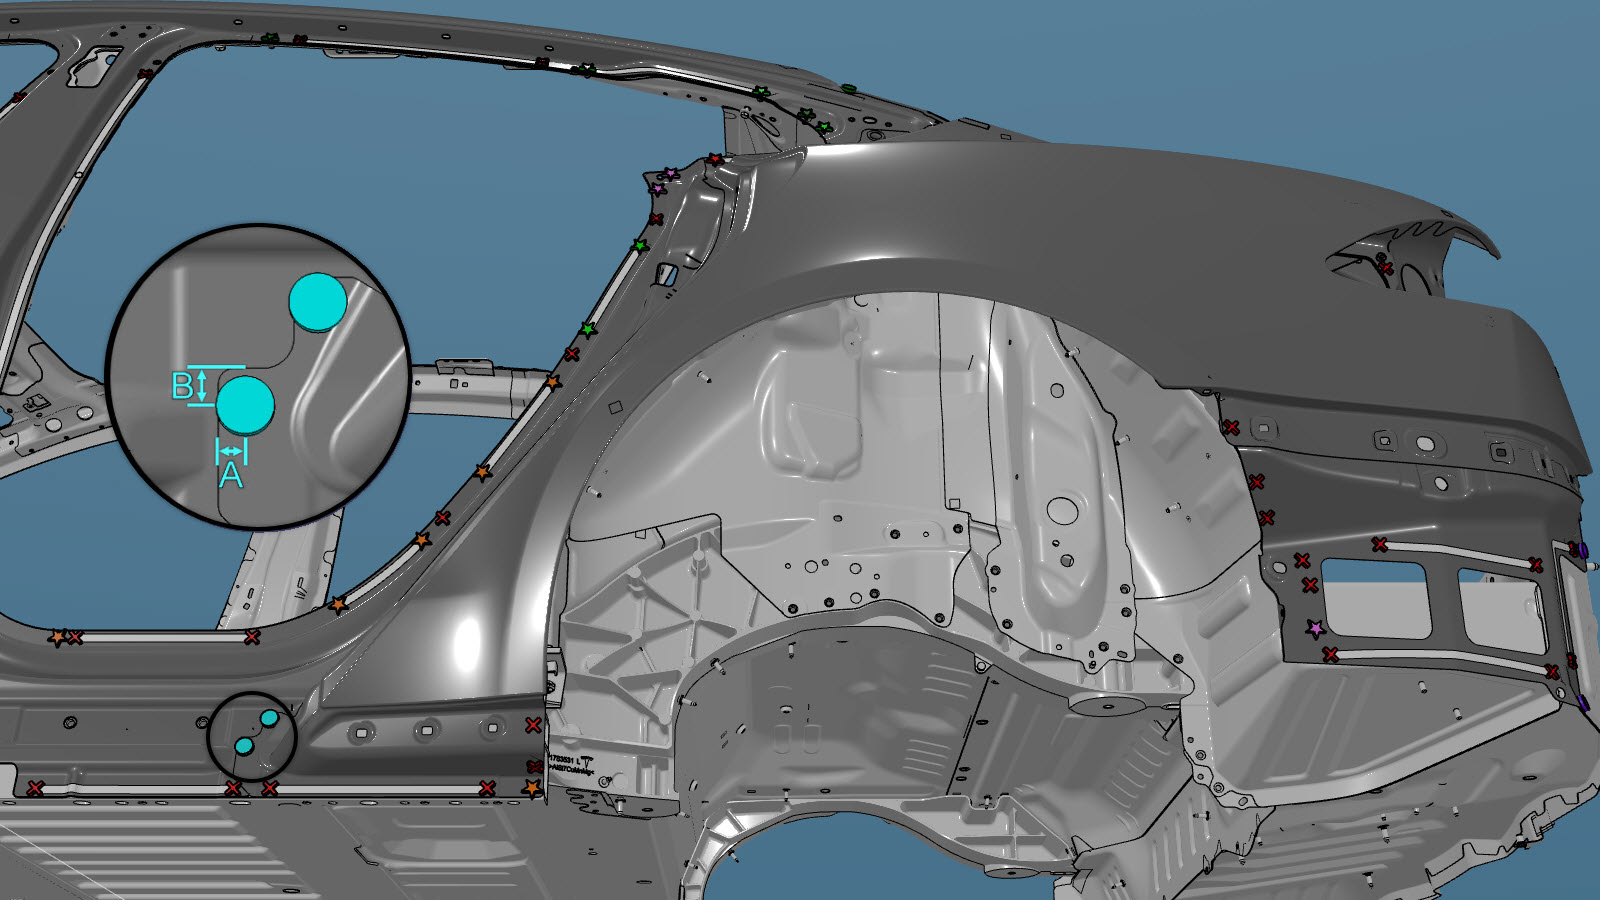Screen dimensions: 1600x900
Task: Click the green round plug on roof rail
Action: (849, 89)
